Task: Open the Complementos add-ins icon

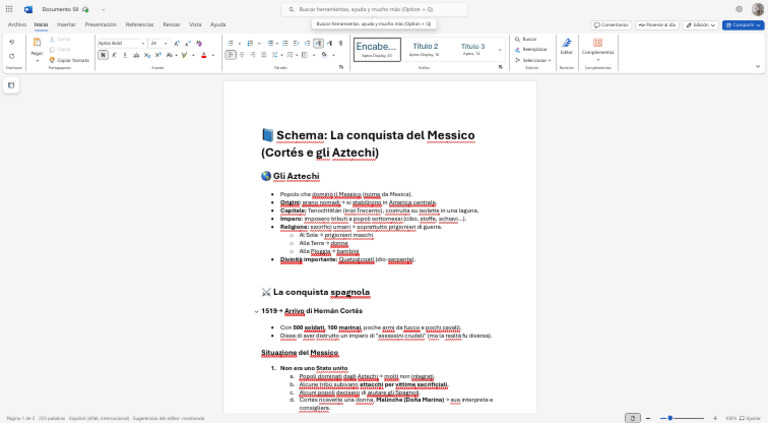Action: [x=598, y=46]
